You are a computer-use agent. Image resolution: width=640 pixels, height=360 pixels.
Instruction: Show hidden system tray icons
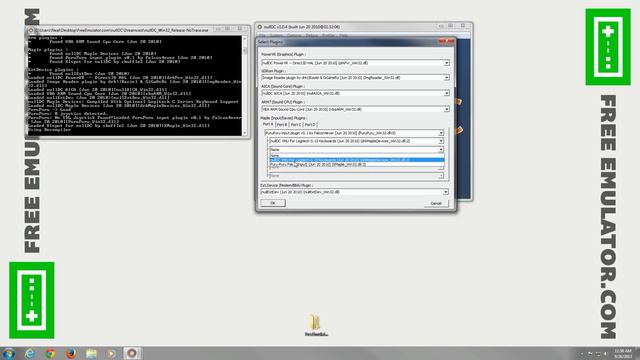(x=581, y=354)
